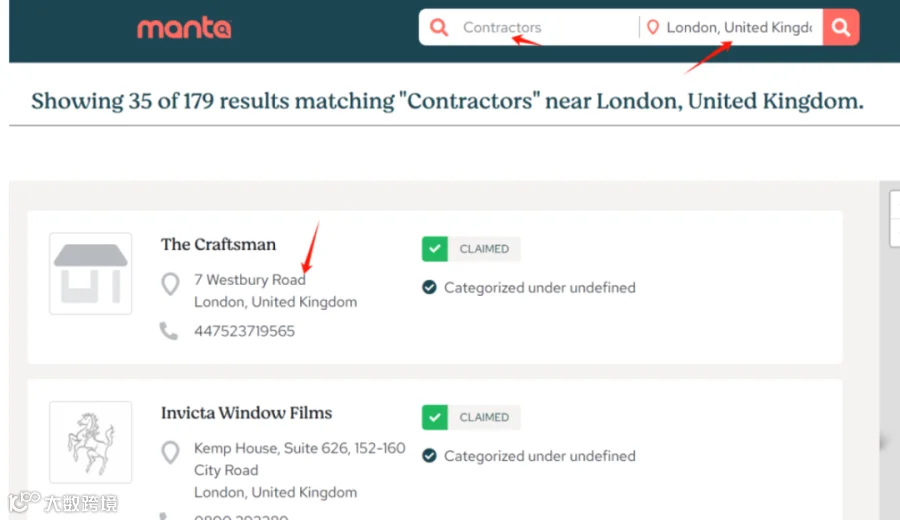Image resolution: width=900 pixels, height=520 pixels.
Task: Click the Manta logo
Action: click(x=184, y=28)
